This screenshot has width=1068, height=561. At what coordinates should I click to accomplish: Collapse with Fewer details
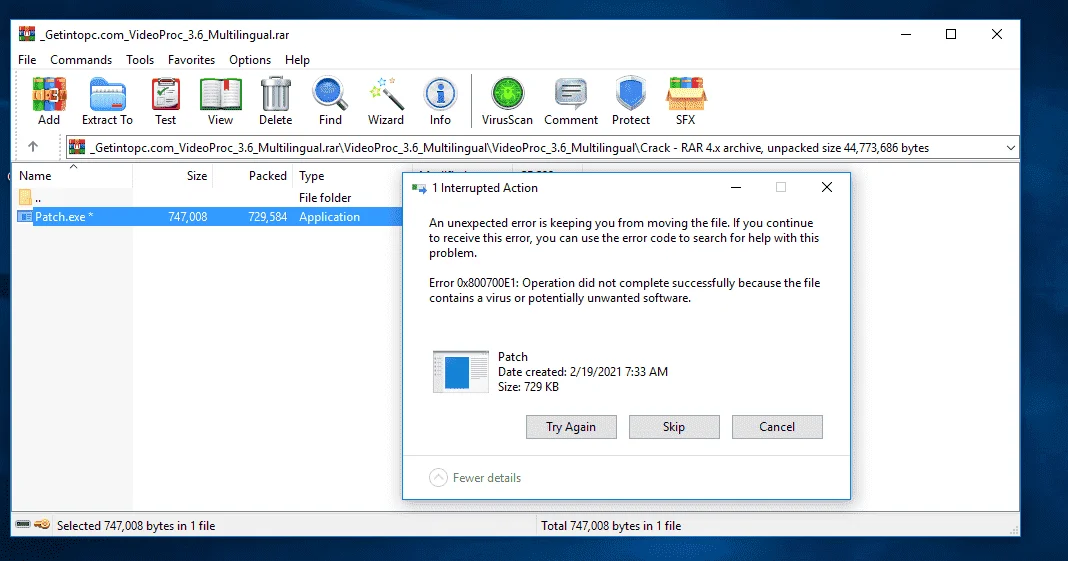click(x=475, y=478)
